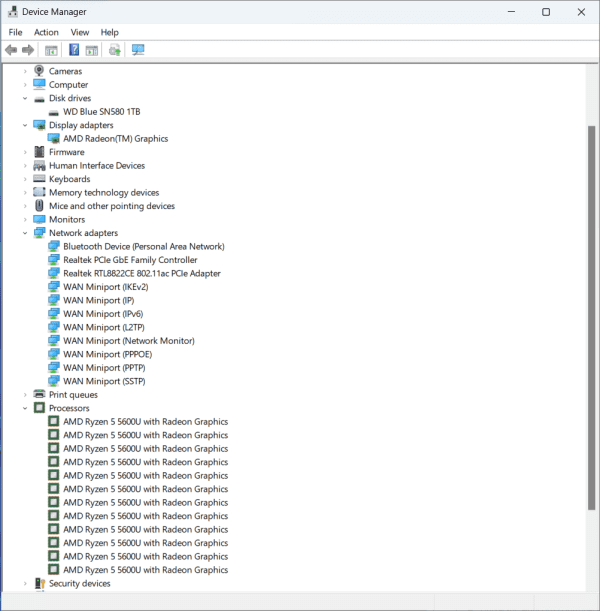Screen dimensions: 600x611
Task: Open the View menu
Action: click(79, 32)
